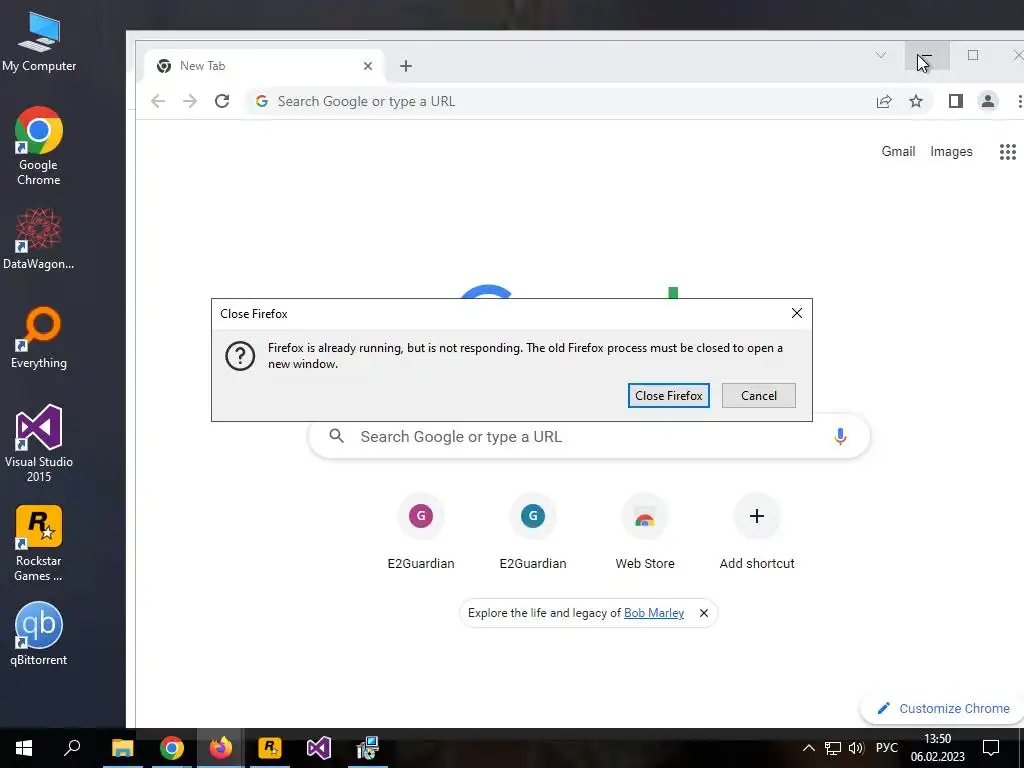Toggle Chrome side panel
Screen dimensions: 1024x768
tap(955, 101)
